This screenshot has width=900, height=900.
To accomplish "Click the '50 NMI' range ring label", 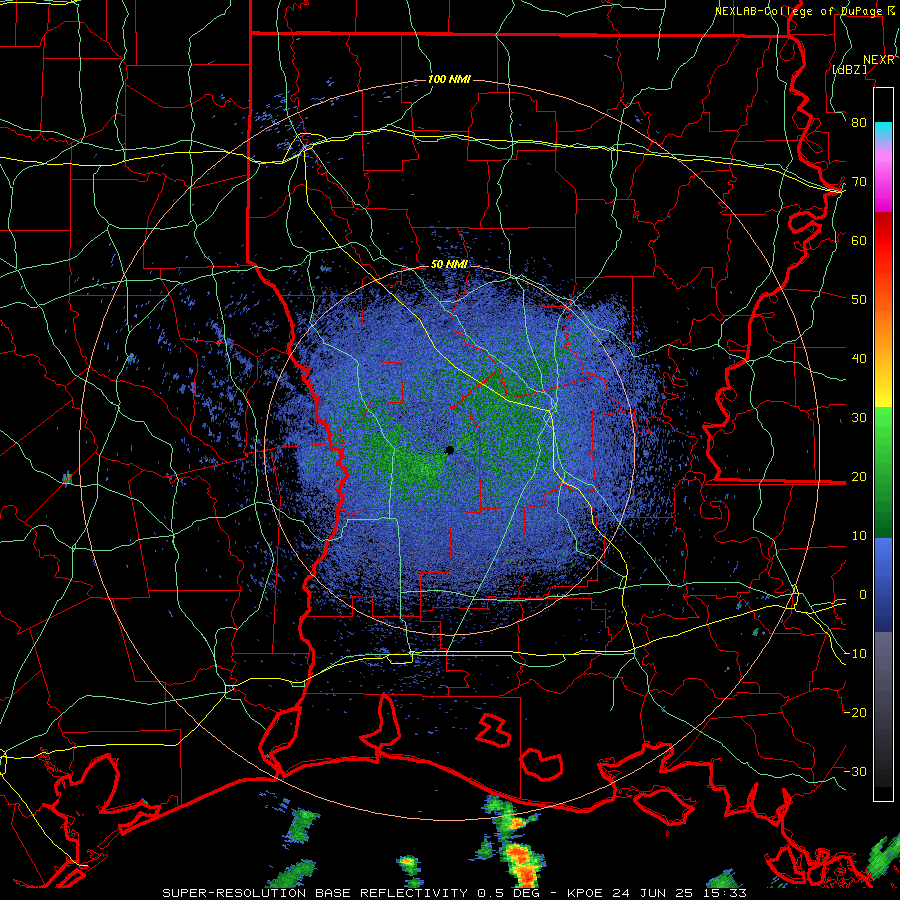I will [x=449, y=264].
